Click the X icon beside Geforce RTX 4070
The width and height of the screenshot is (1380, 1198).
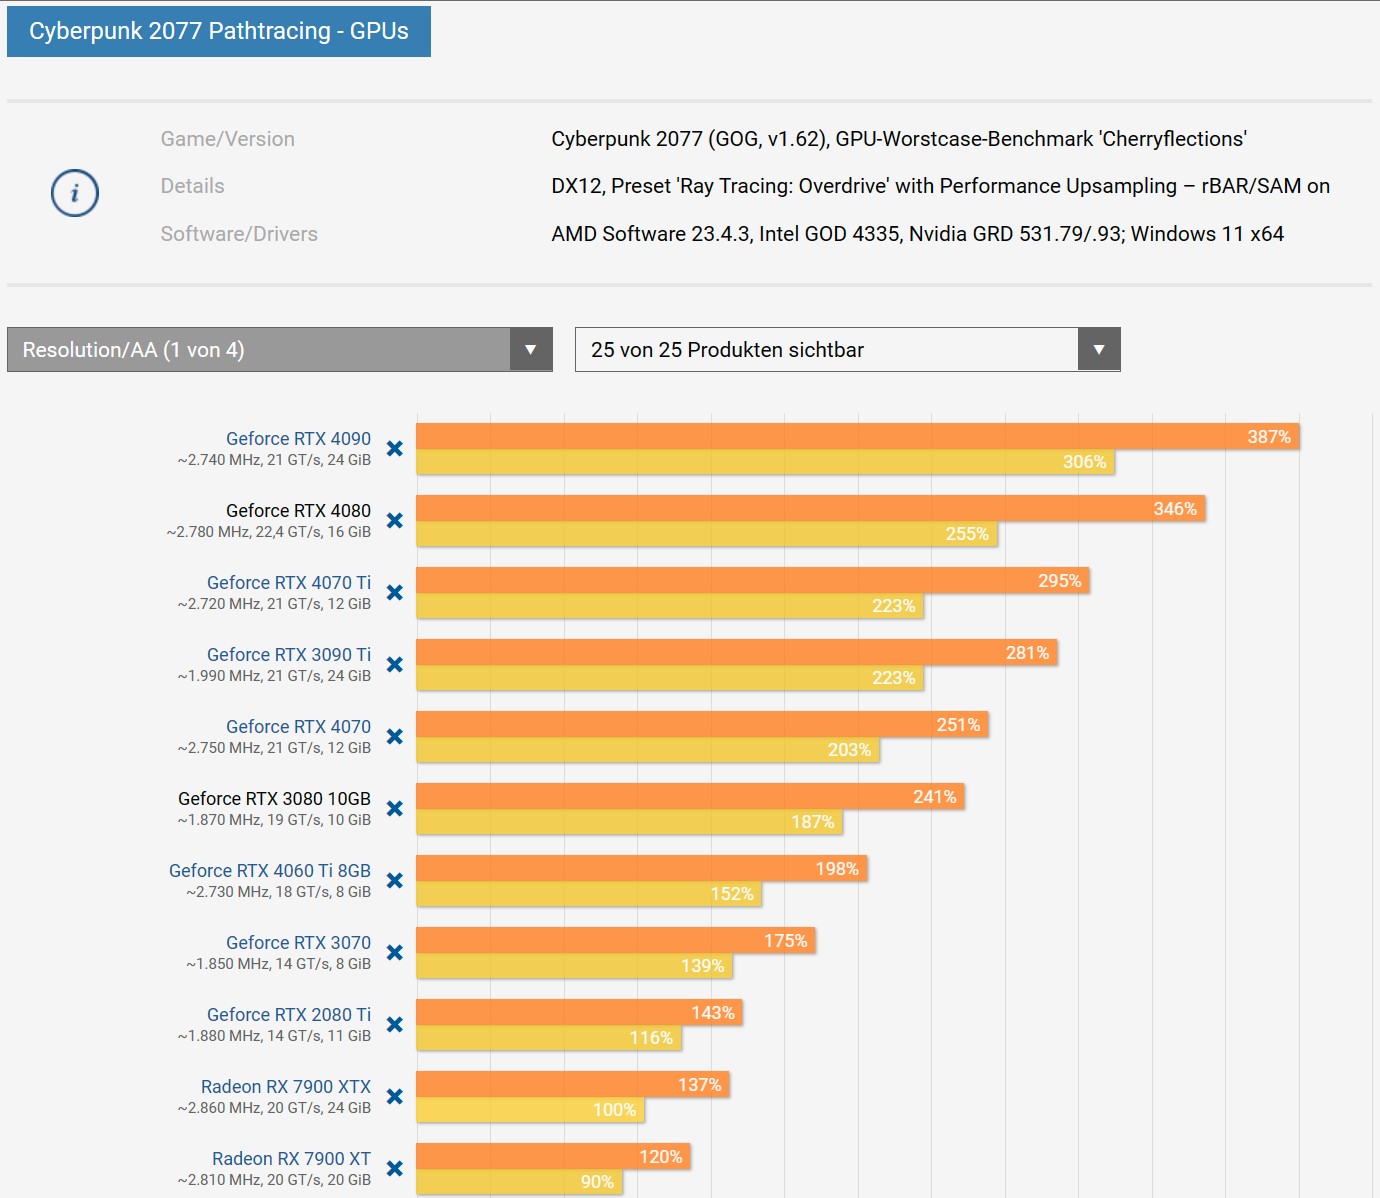click(x=395, y=737)
